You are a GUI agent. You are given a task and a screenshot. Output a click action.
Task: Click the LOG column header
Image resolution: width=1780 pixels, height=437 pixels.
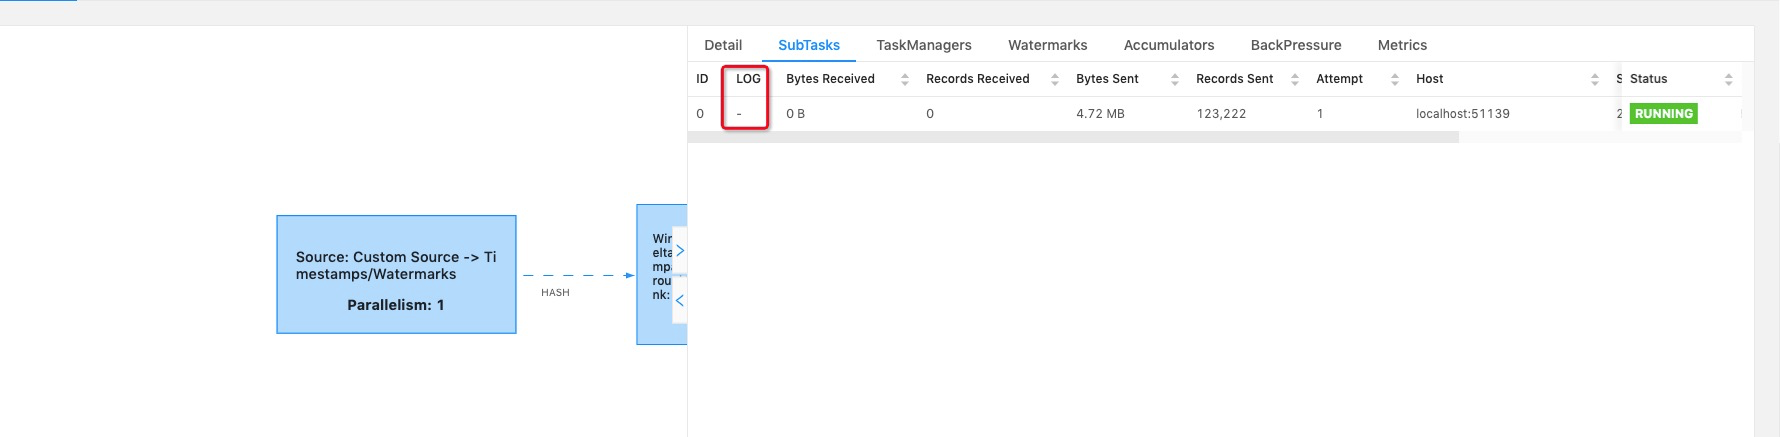click(748, 79)
